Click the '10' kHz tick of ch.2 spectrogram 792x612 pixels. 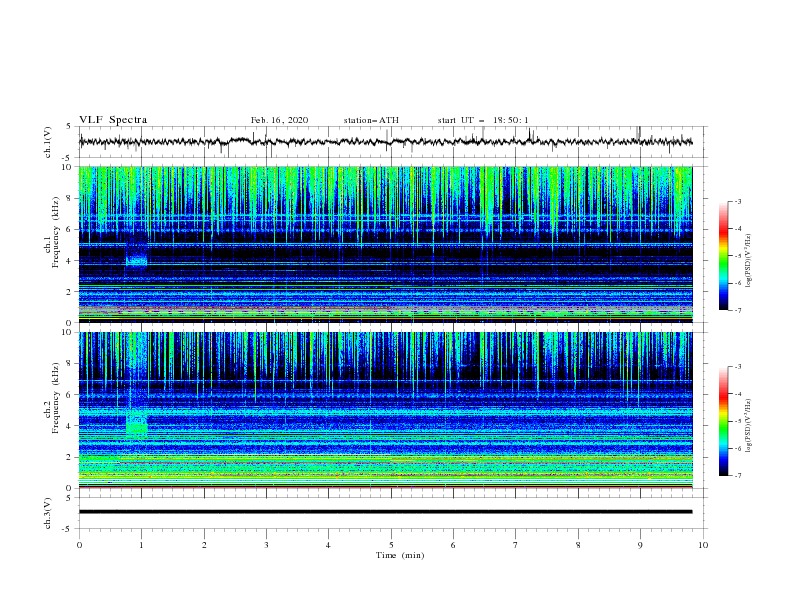[x=68, y=332]
